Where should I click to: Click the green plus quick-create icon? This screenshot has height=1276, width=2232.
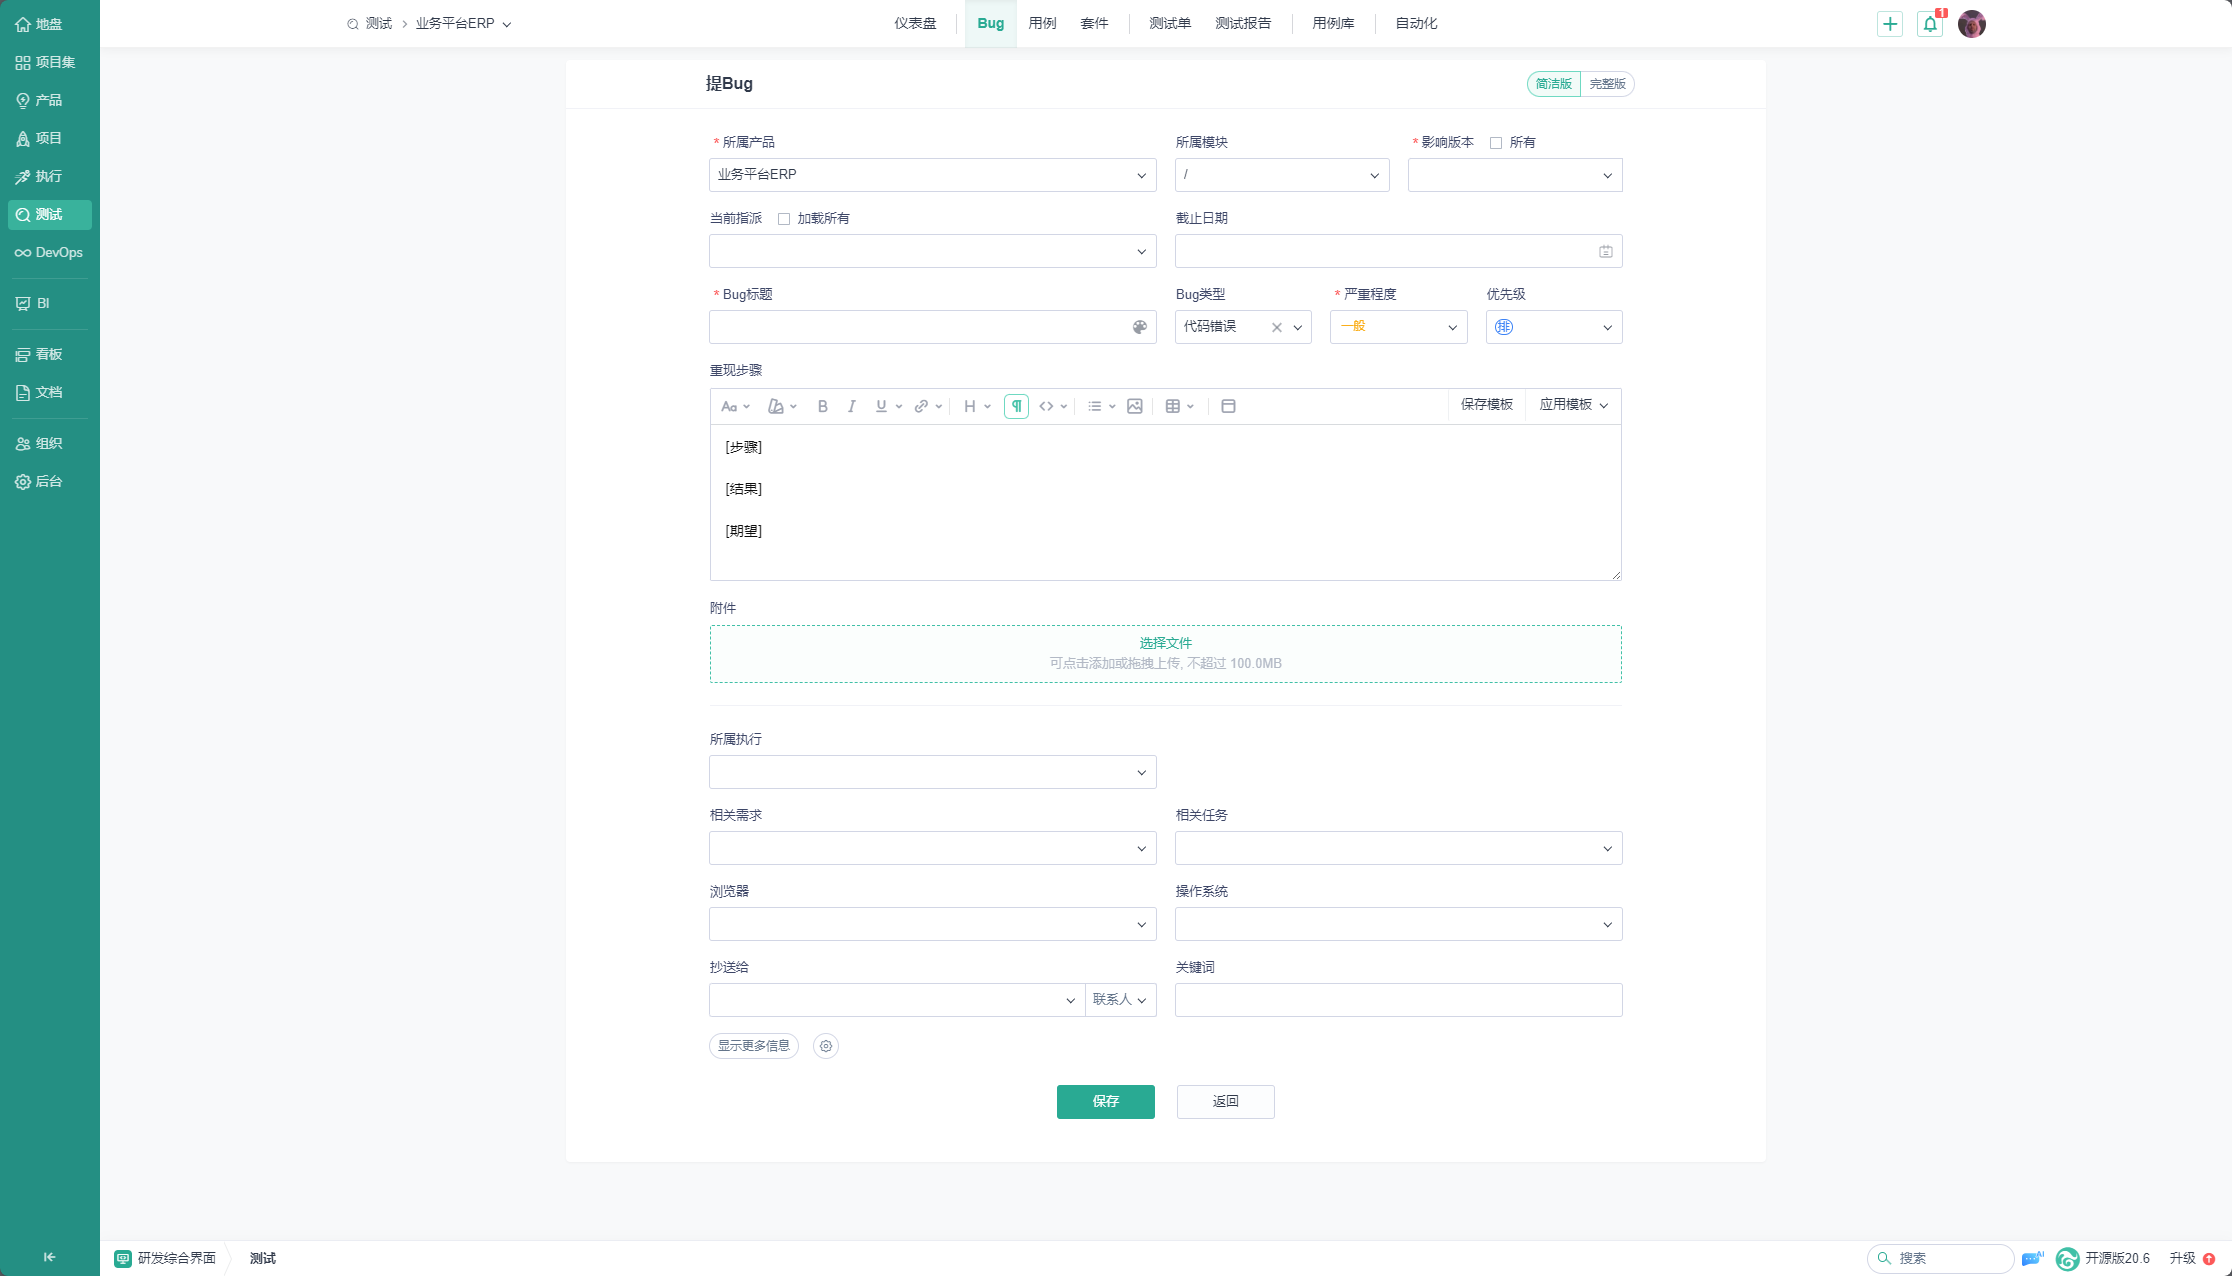pyautogui.click(x=1890, y=24)
